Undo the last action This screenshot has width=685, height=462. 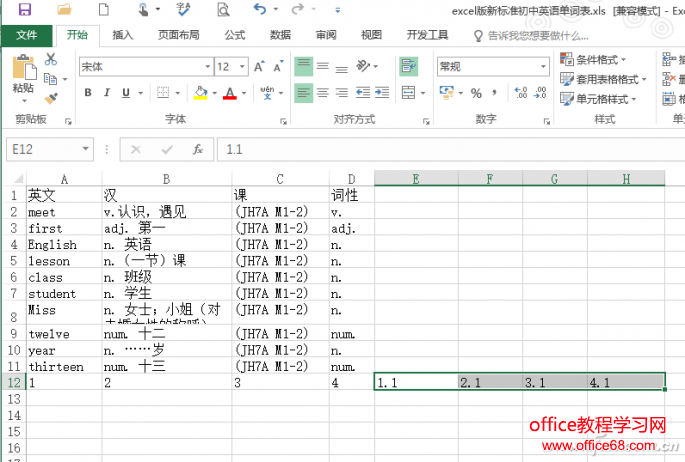[259, 9]
